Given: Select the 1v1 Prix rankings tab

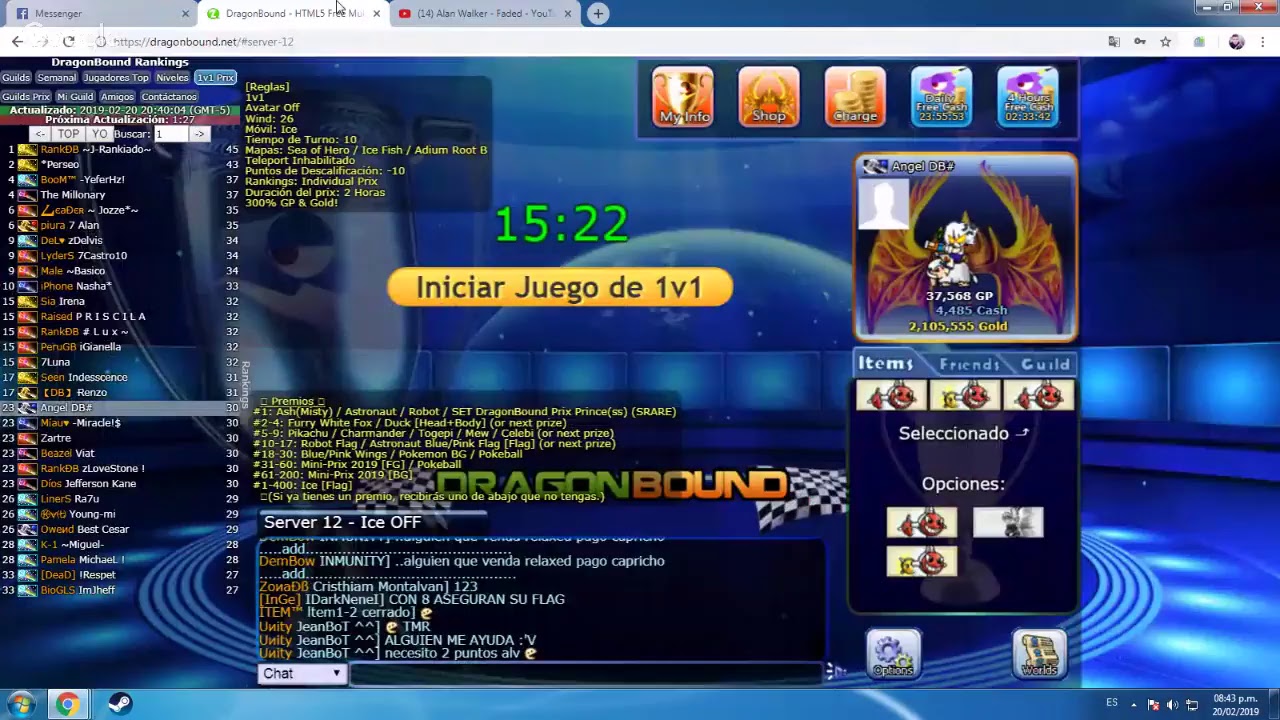Looking at the screenshot, I should coord(215,78).
